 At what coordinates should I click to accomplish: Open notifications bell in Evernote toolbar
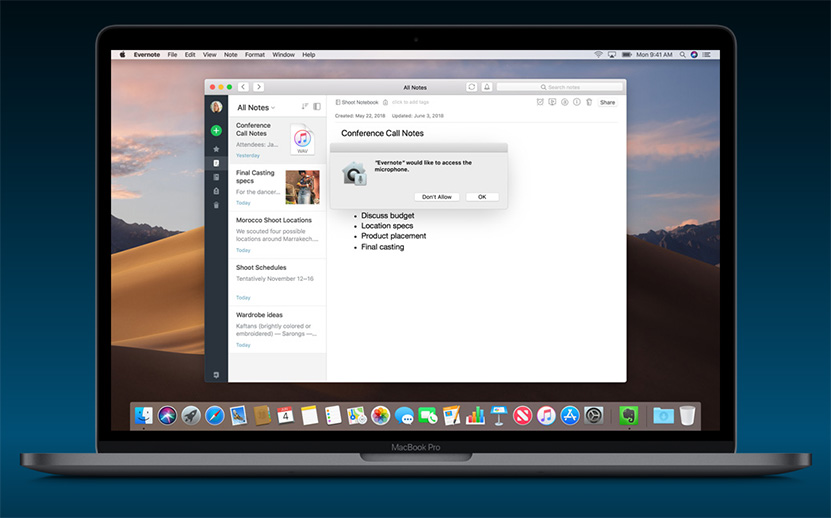coord(487,87)
